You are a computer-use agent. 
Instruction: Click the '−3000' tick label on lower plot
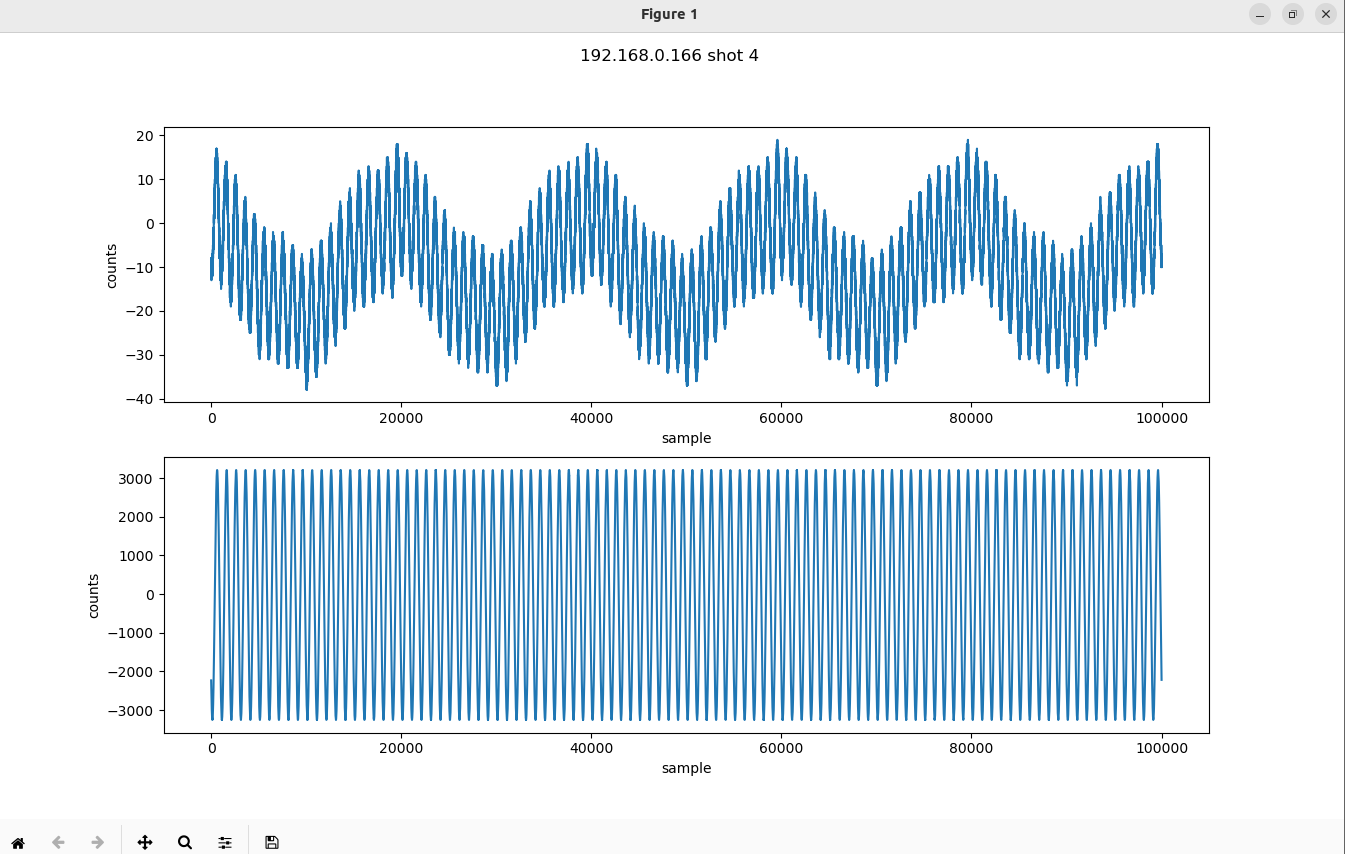(129, 711)
